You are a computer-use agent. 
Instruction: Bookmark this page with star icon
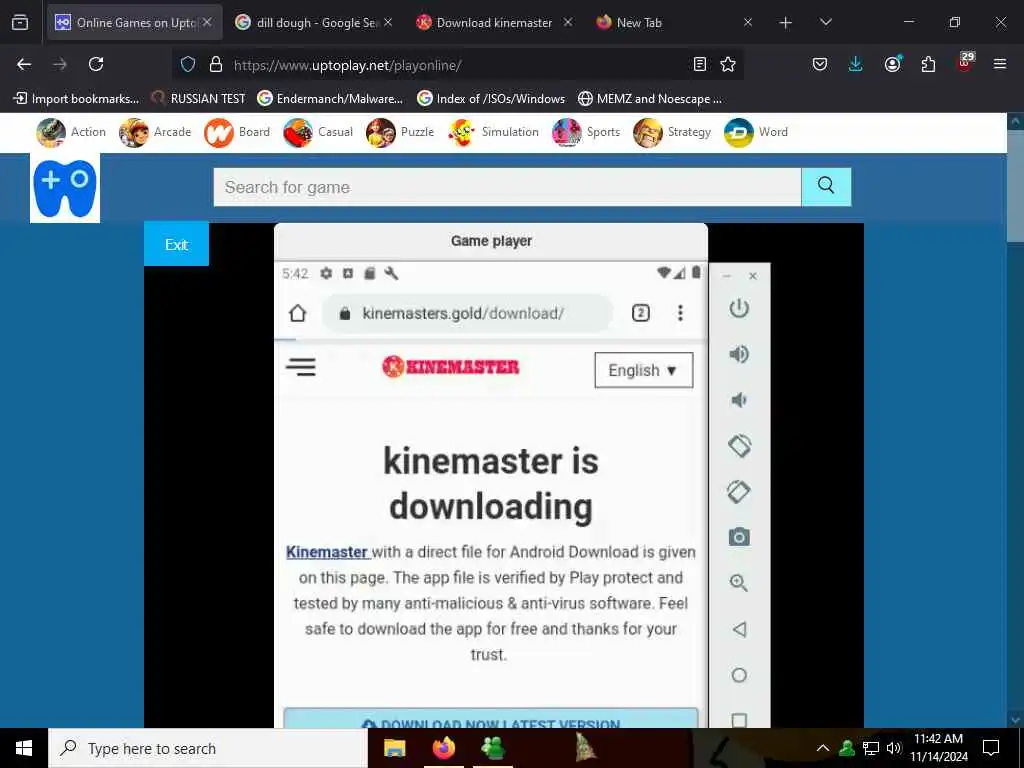[728, 64]
